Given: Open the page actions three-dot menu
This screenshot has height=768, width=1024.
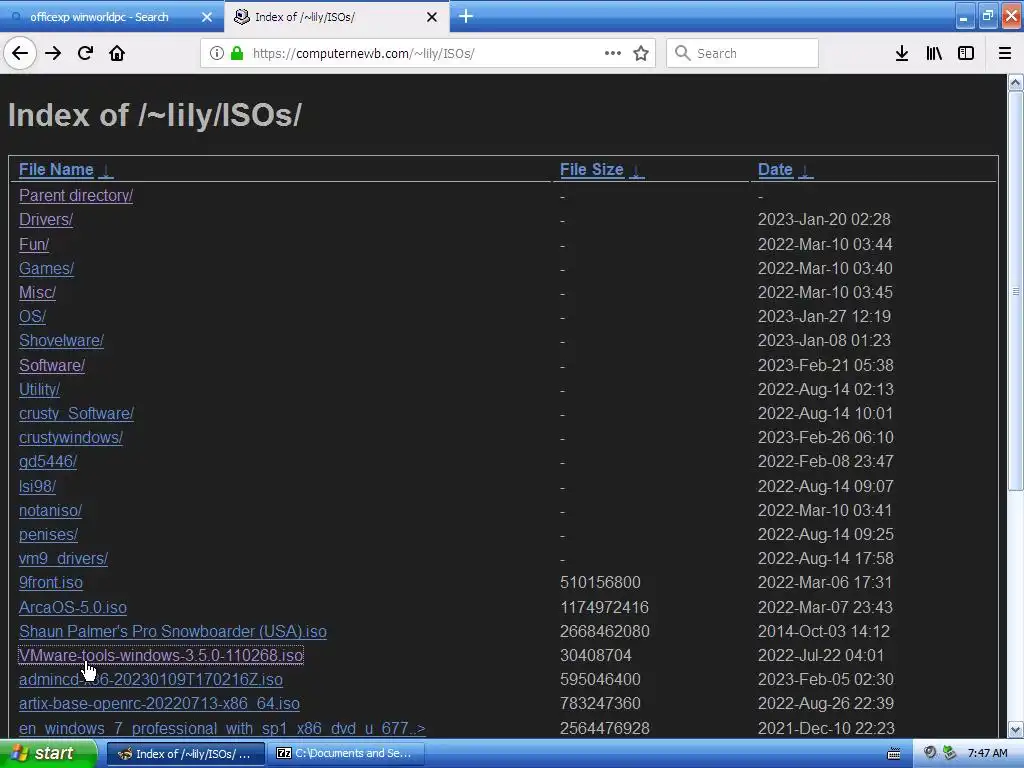Looking at the screenshot, I should point(613,53).
